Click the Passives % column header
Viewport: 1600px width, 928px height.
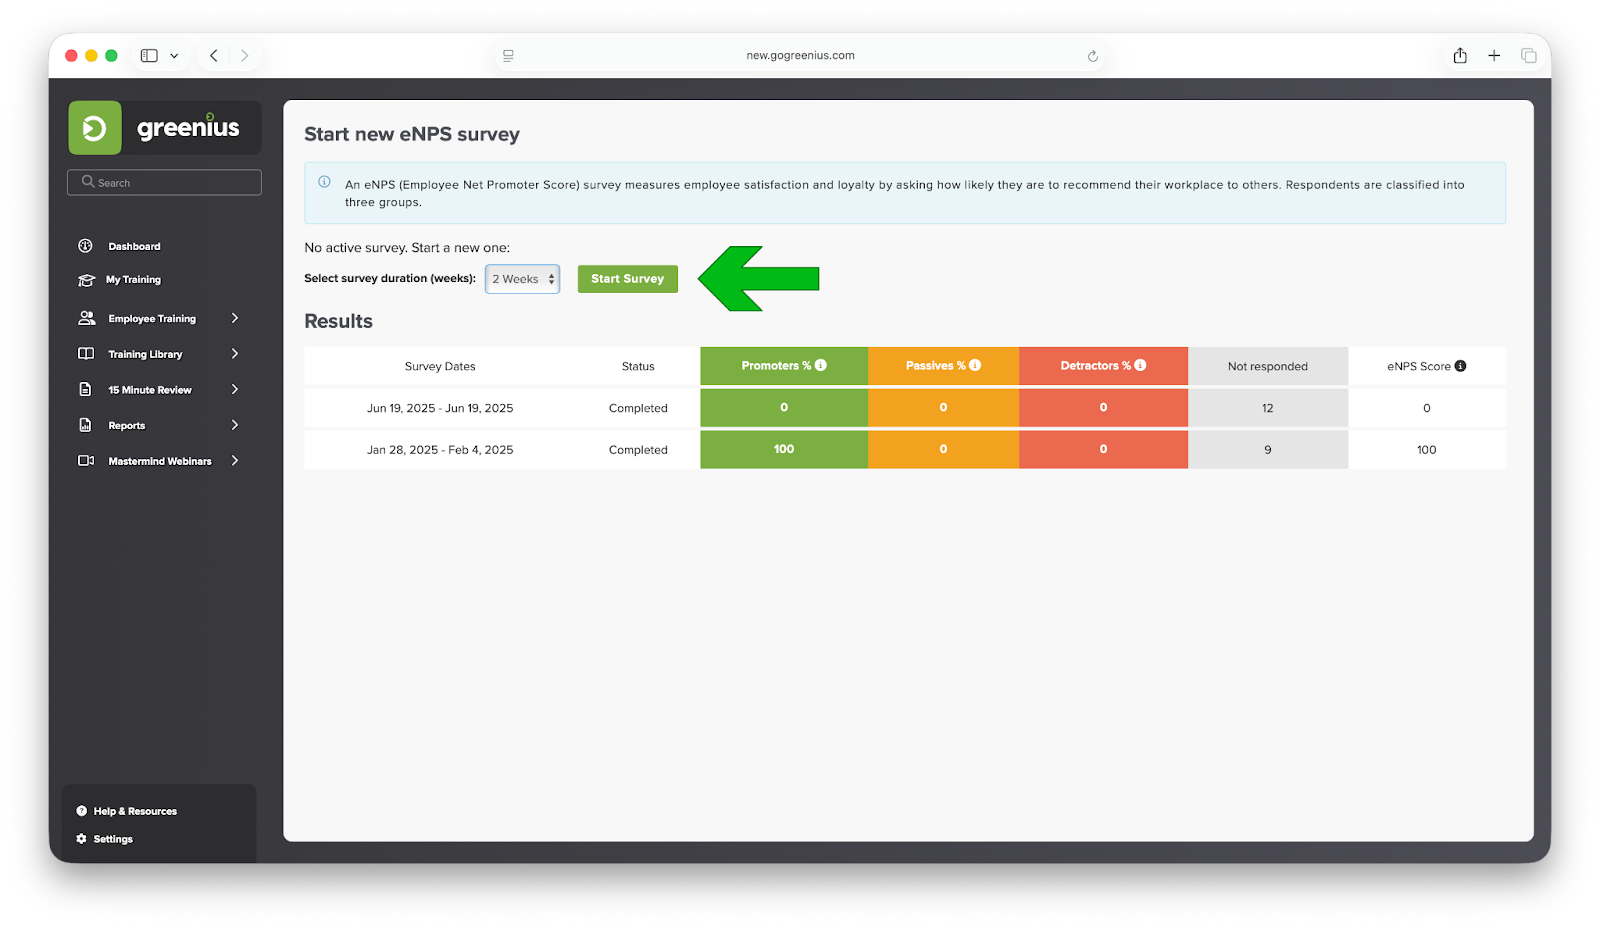[x=943, y=366]
